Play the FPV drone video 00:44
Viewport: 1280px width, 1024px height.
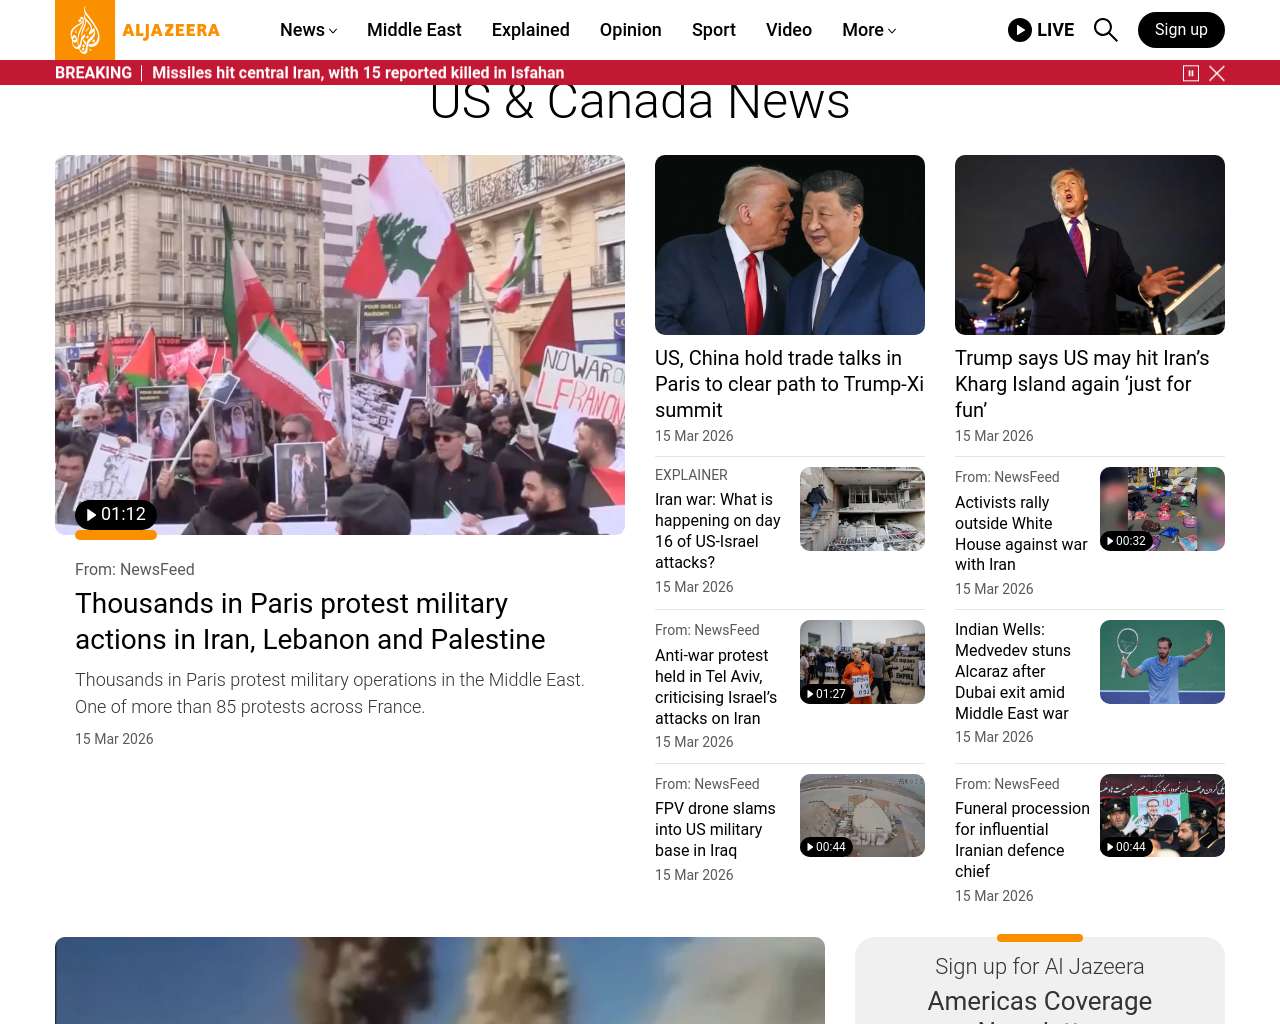coord(826,846)
